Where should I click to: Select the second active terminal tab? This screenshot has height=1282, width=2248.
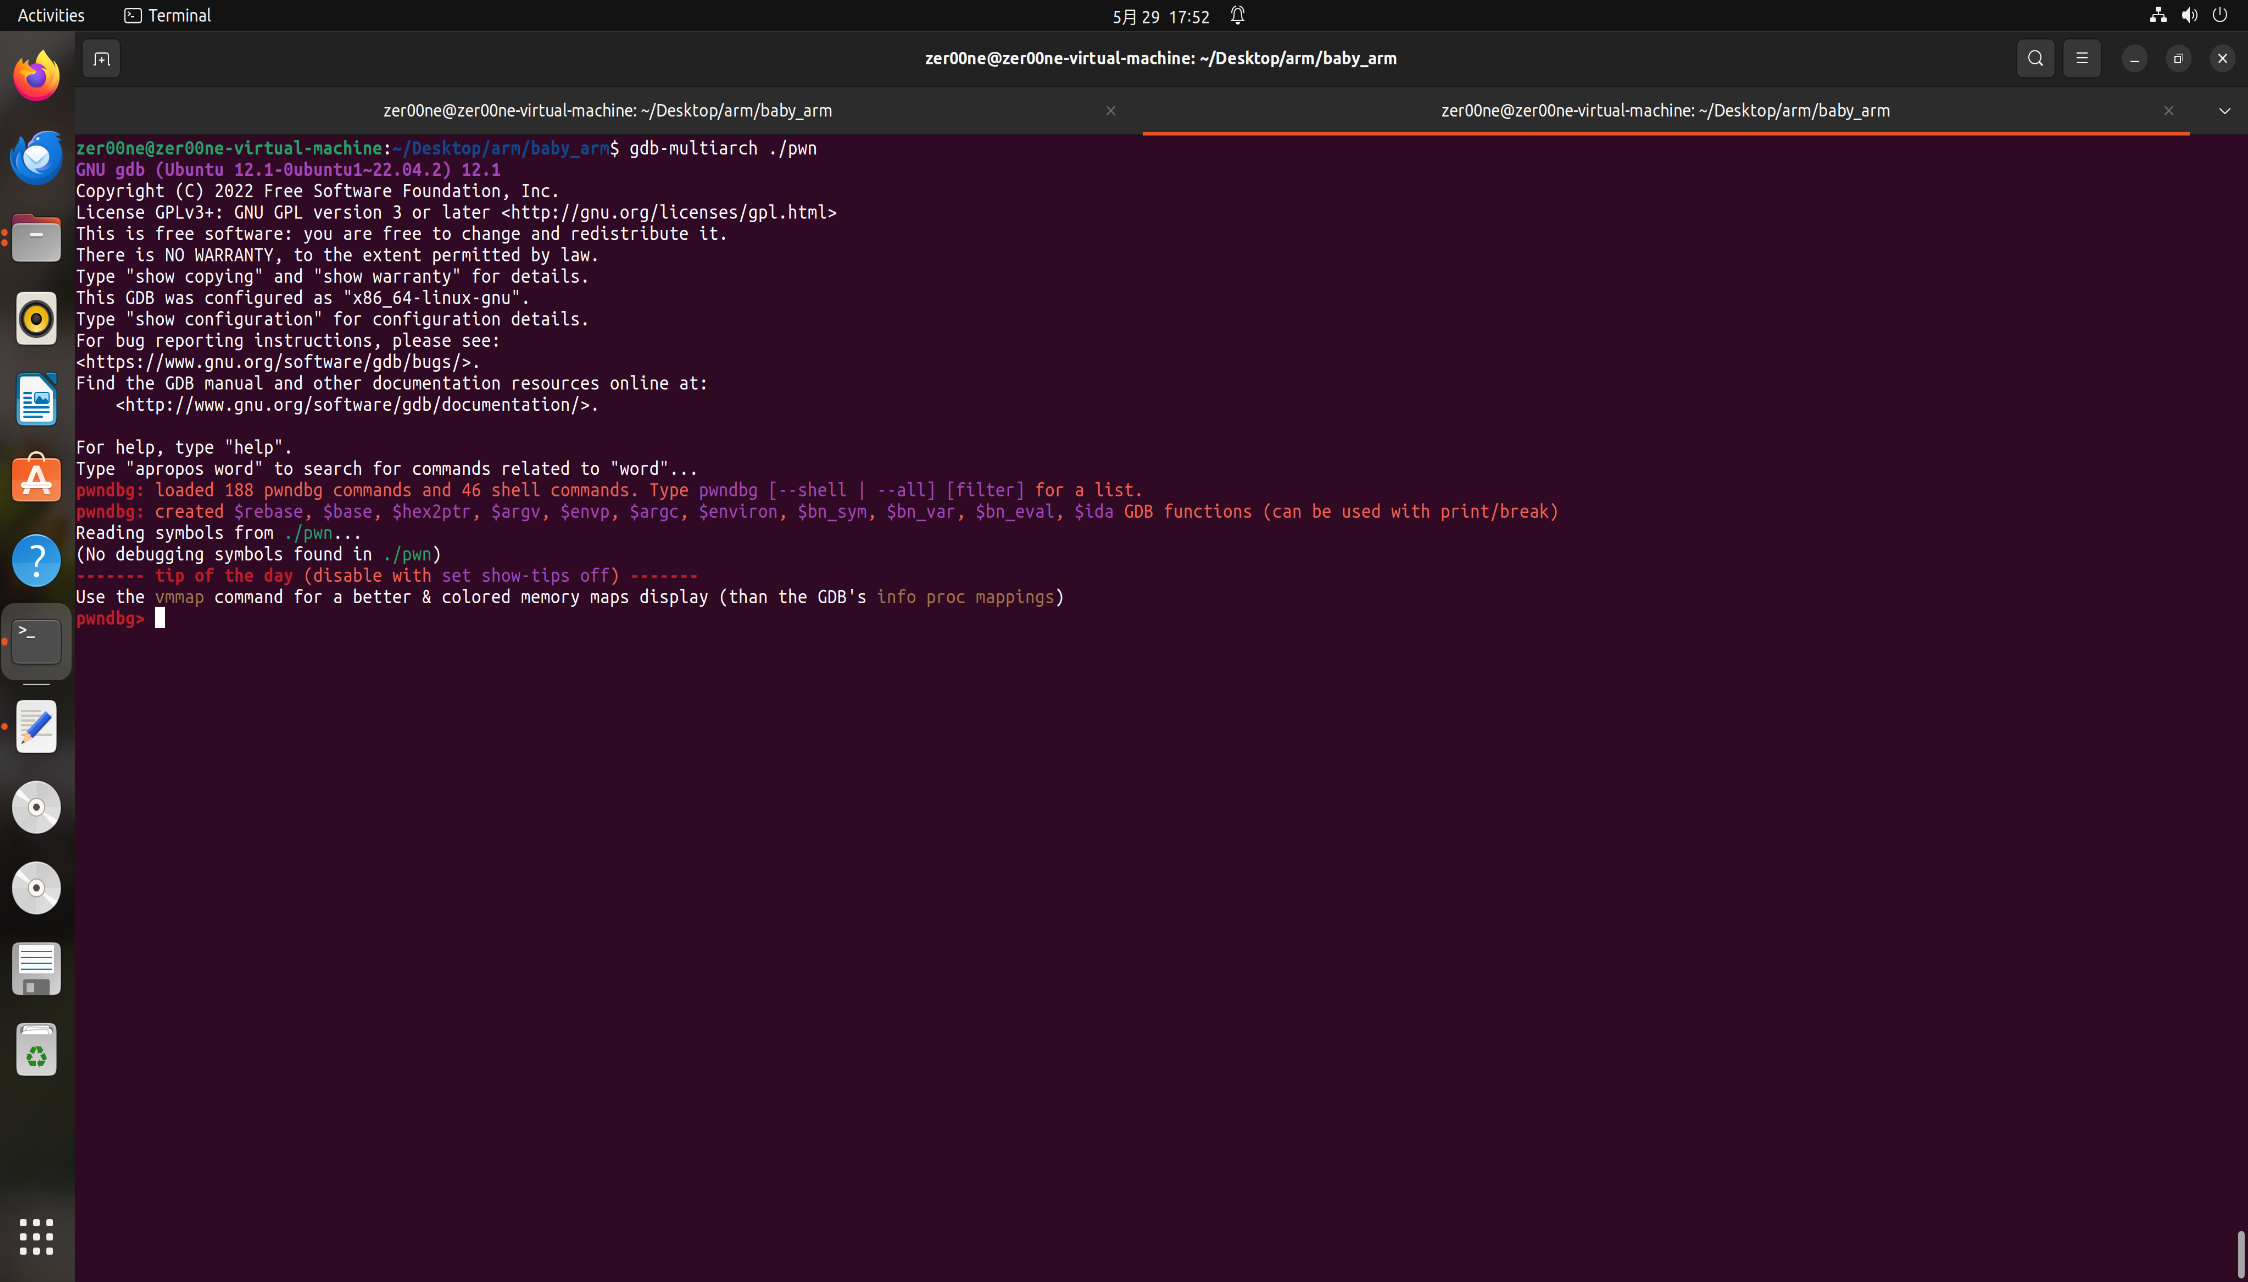pyautogui.click(x=1665, y=111)
